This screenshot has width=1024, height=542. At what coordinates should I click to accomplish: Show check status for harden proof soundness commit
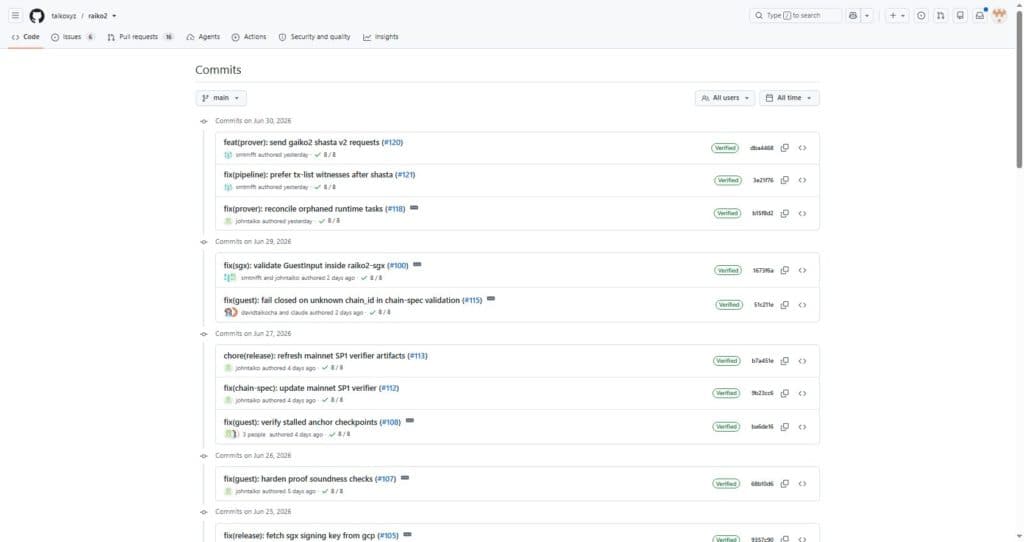(332, 491)
